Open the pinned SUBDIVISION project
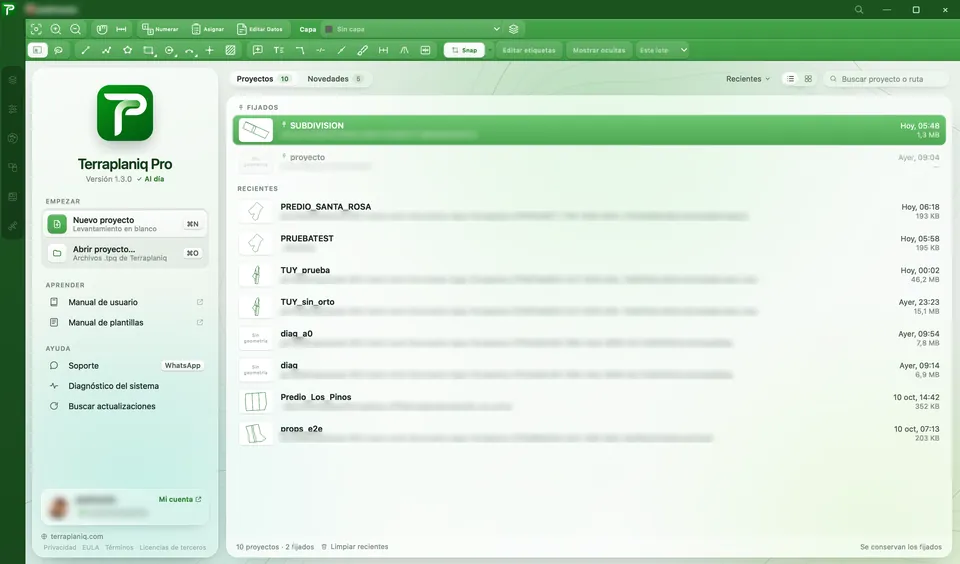 pyautogui.click(x=589, y=130)
